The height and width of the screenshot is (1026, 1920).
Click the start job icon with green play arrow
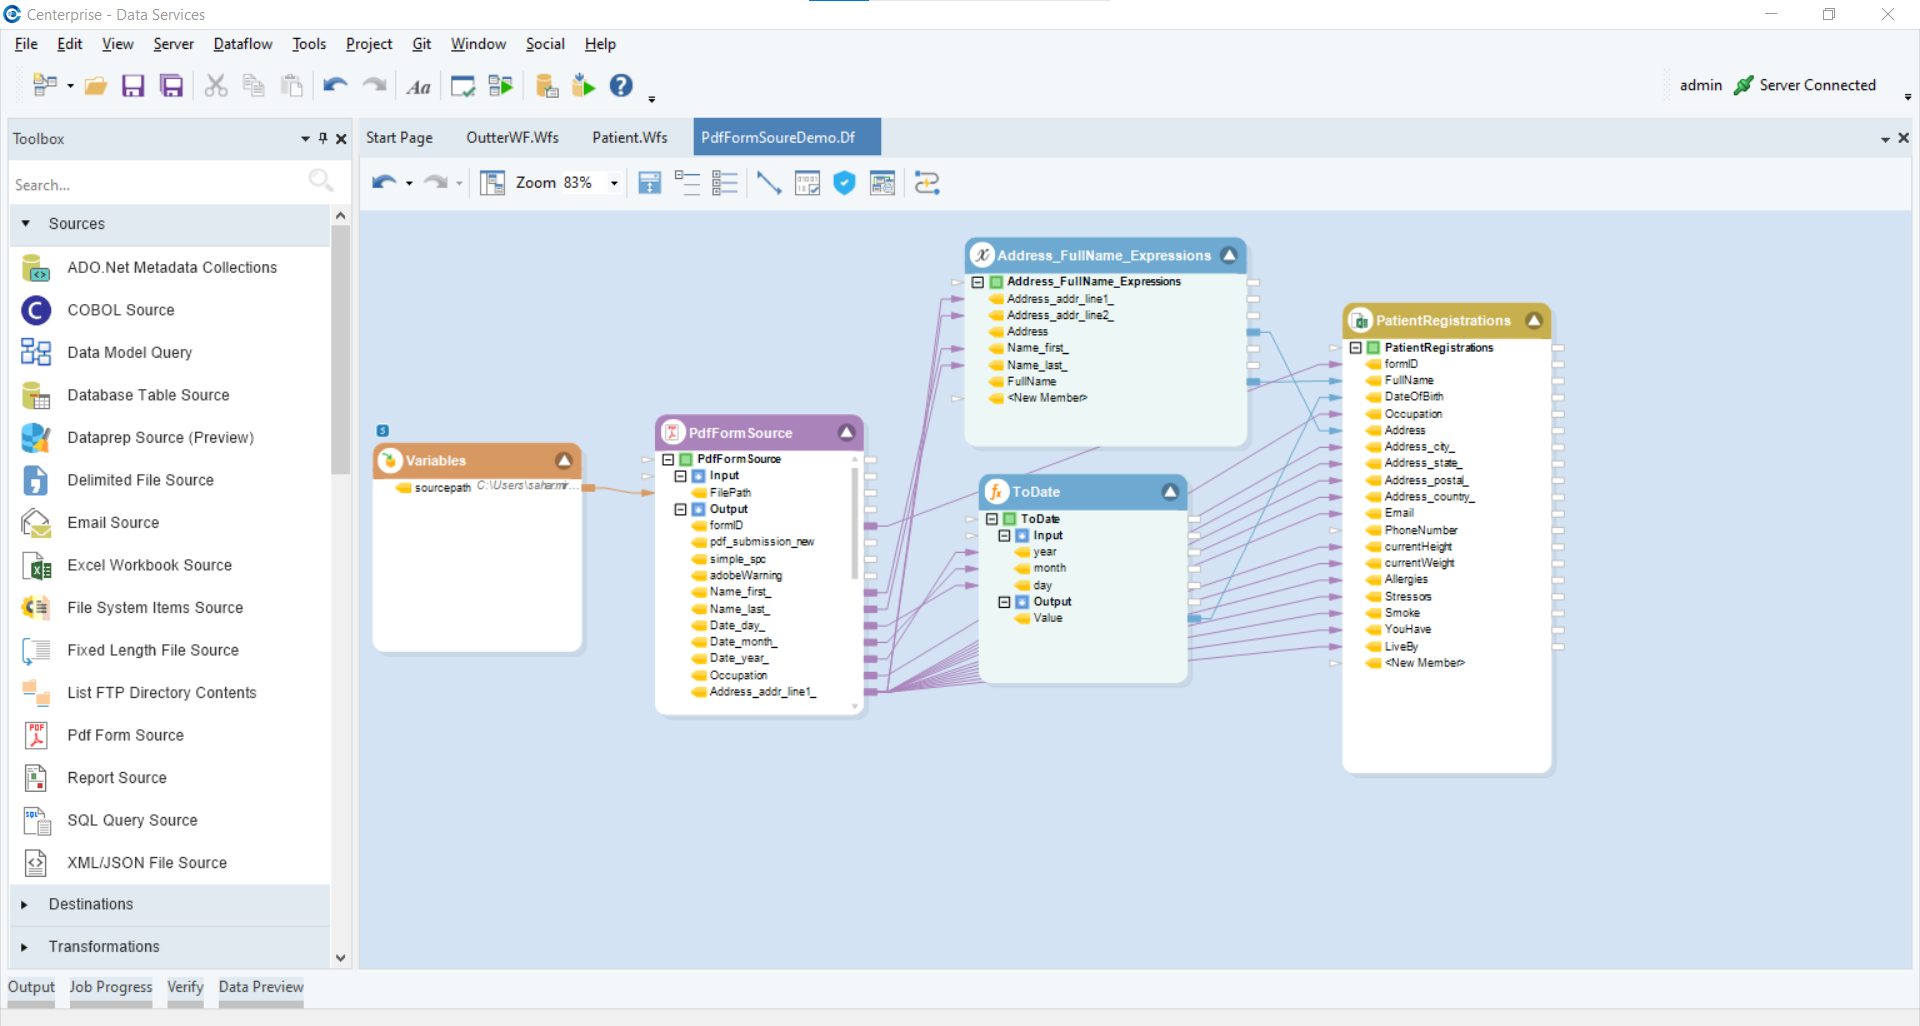(x=583, y=85)
